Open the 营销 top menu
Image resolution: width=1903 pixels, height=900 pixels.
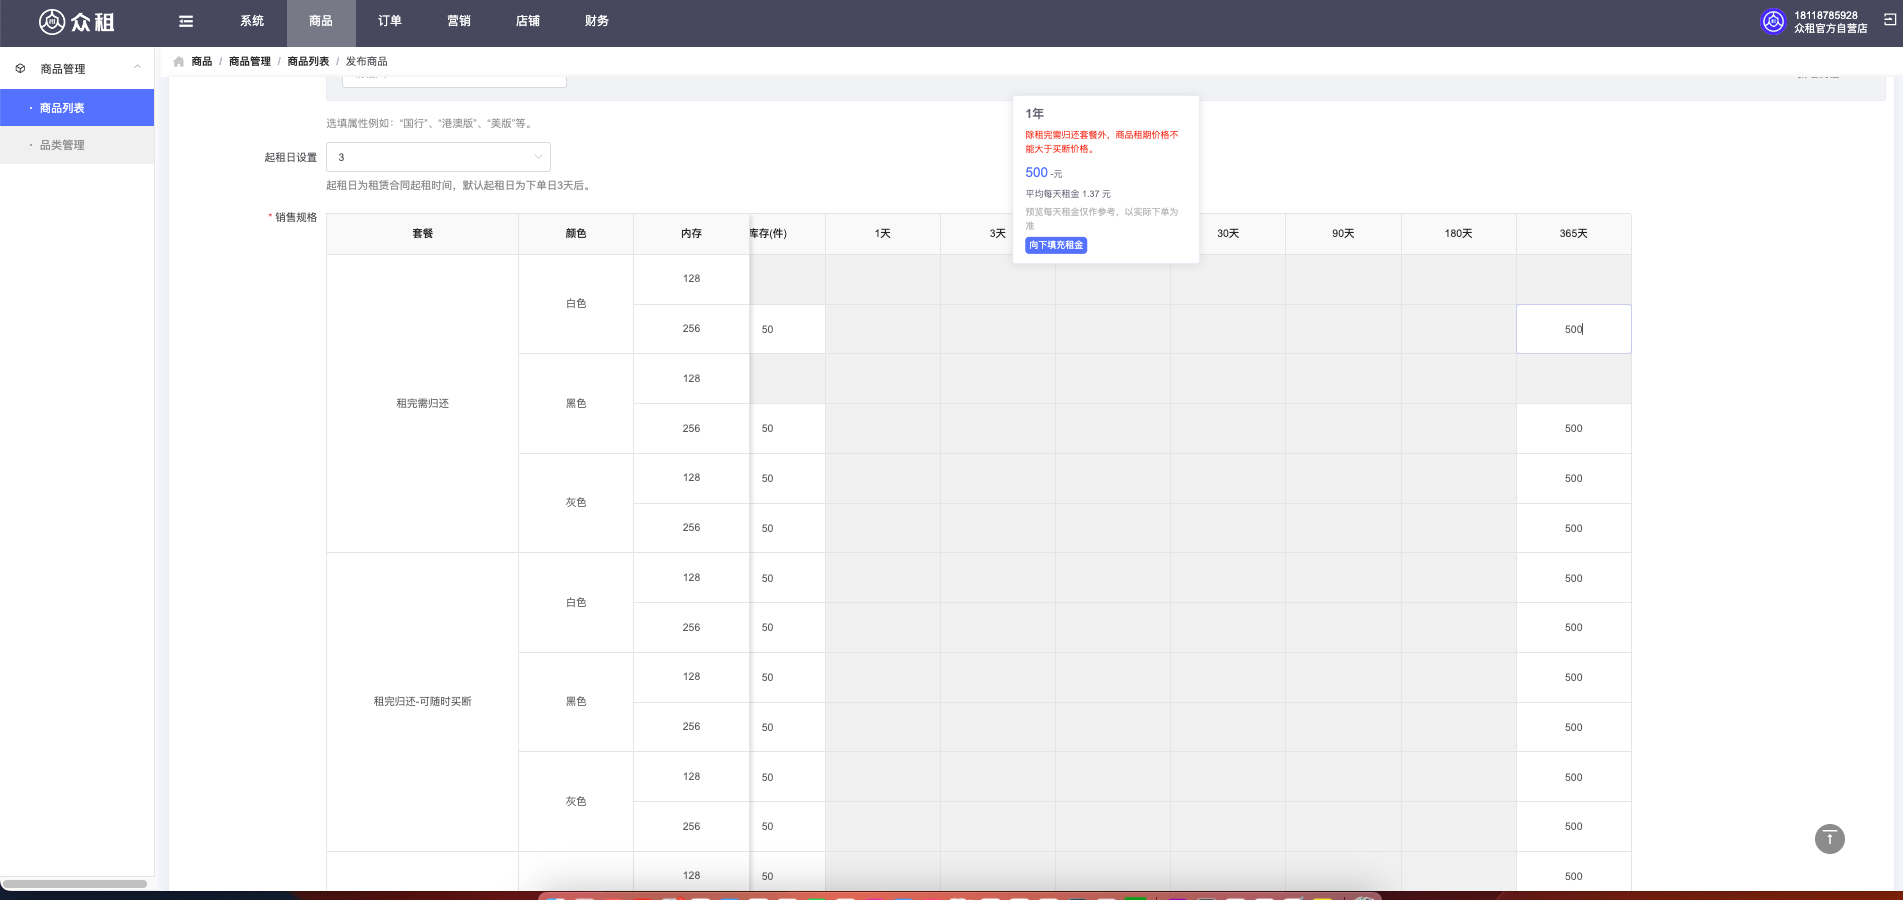459,21
